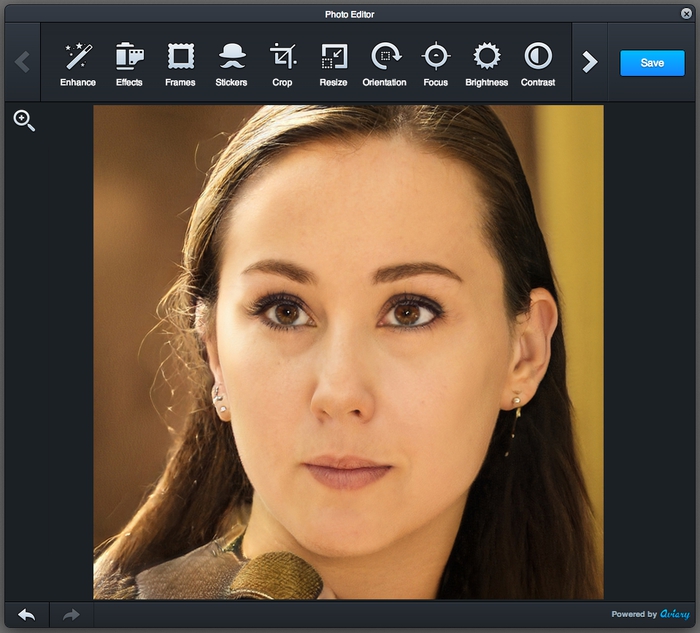700x633 pixels.
Task: Show more tools with right chevron
Action: (589, 62)
